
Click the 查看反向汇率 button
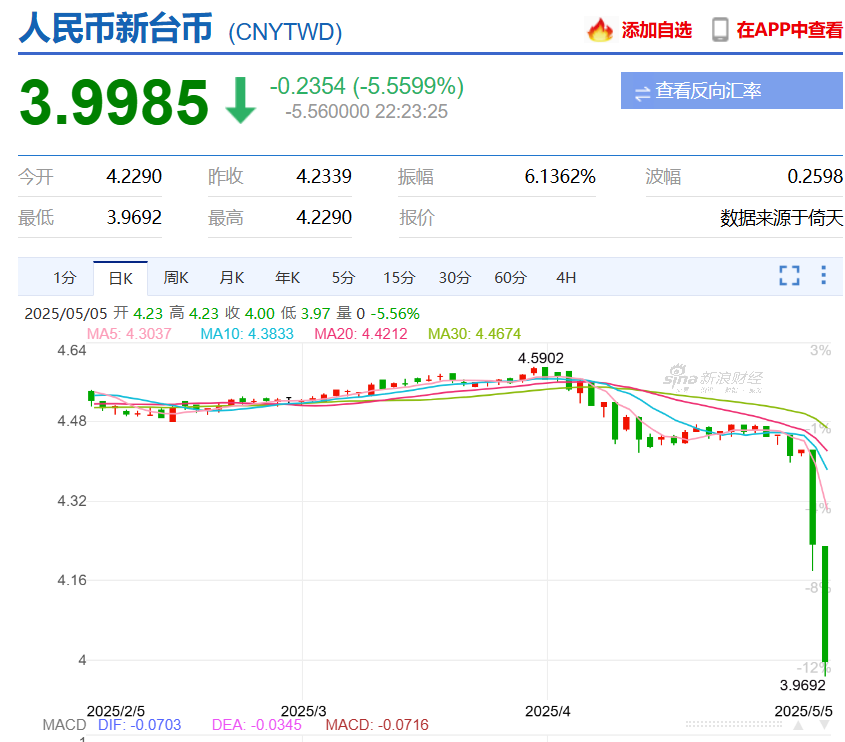(731, 91)
